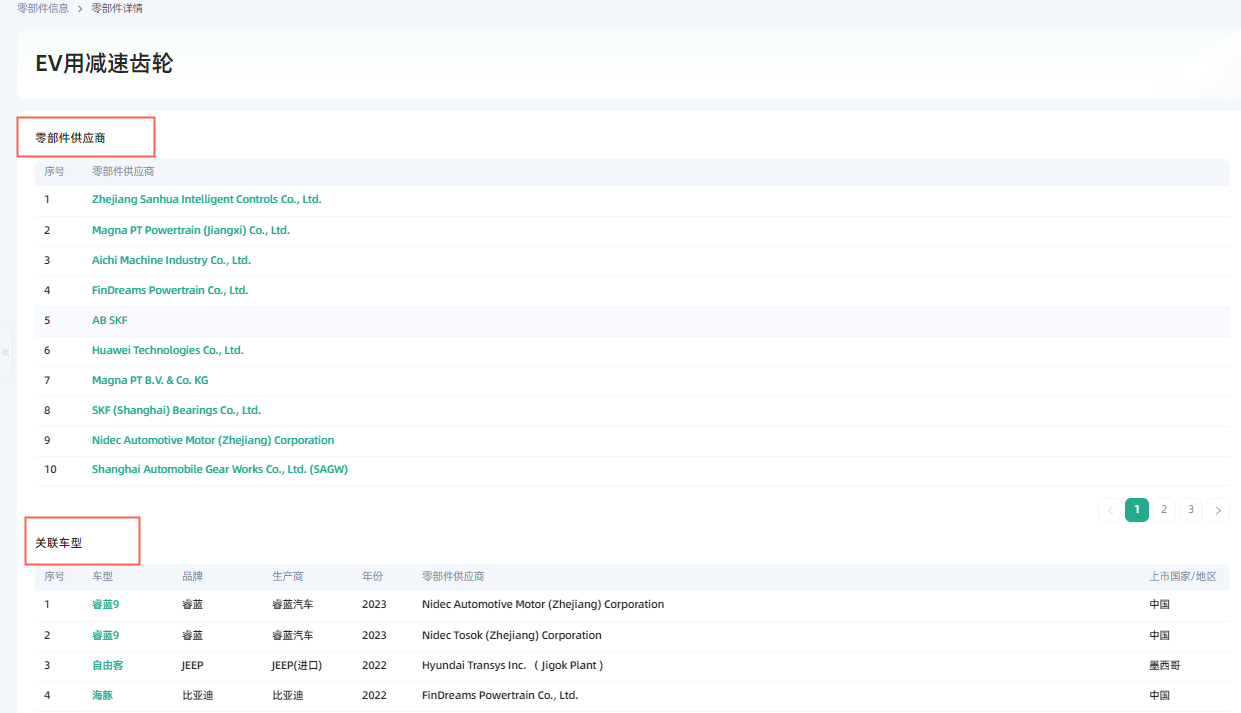Open Huawei Technologies Co., Ltd. link
This screenshot has width=1241, height=713.
168,350
